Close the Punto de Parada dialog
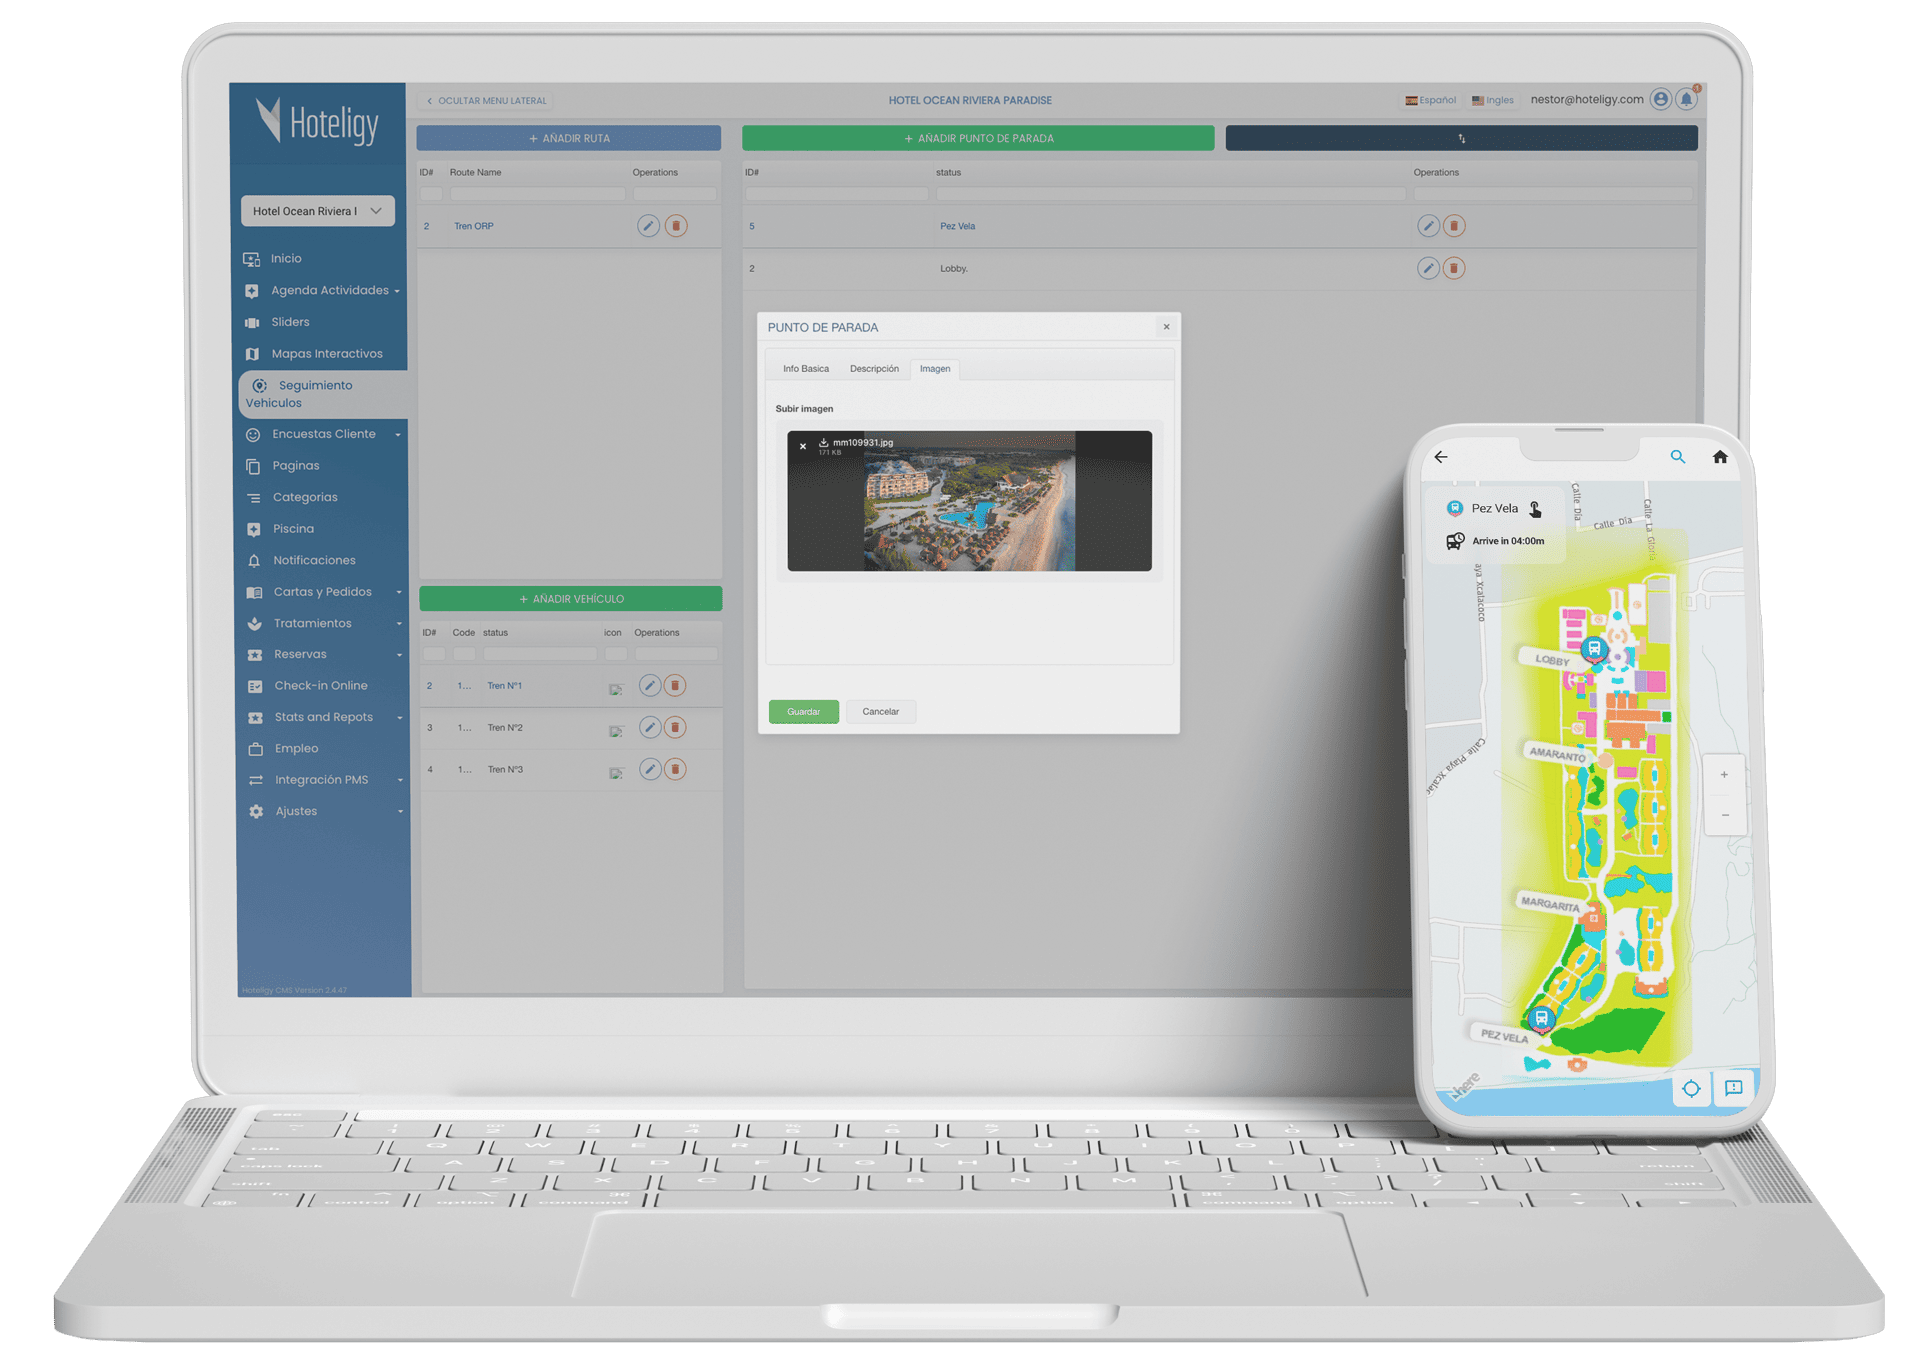This screenshot has height=1371, width=1920. click(1166, 327)
